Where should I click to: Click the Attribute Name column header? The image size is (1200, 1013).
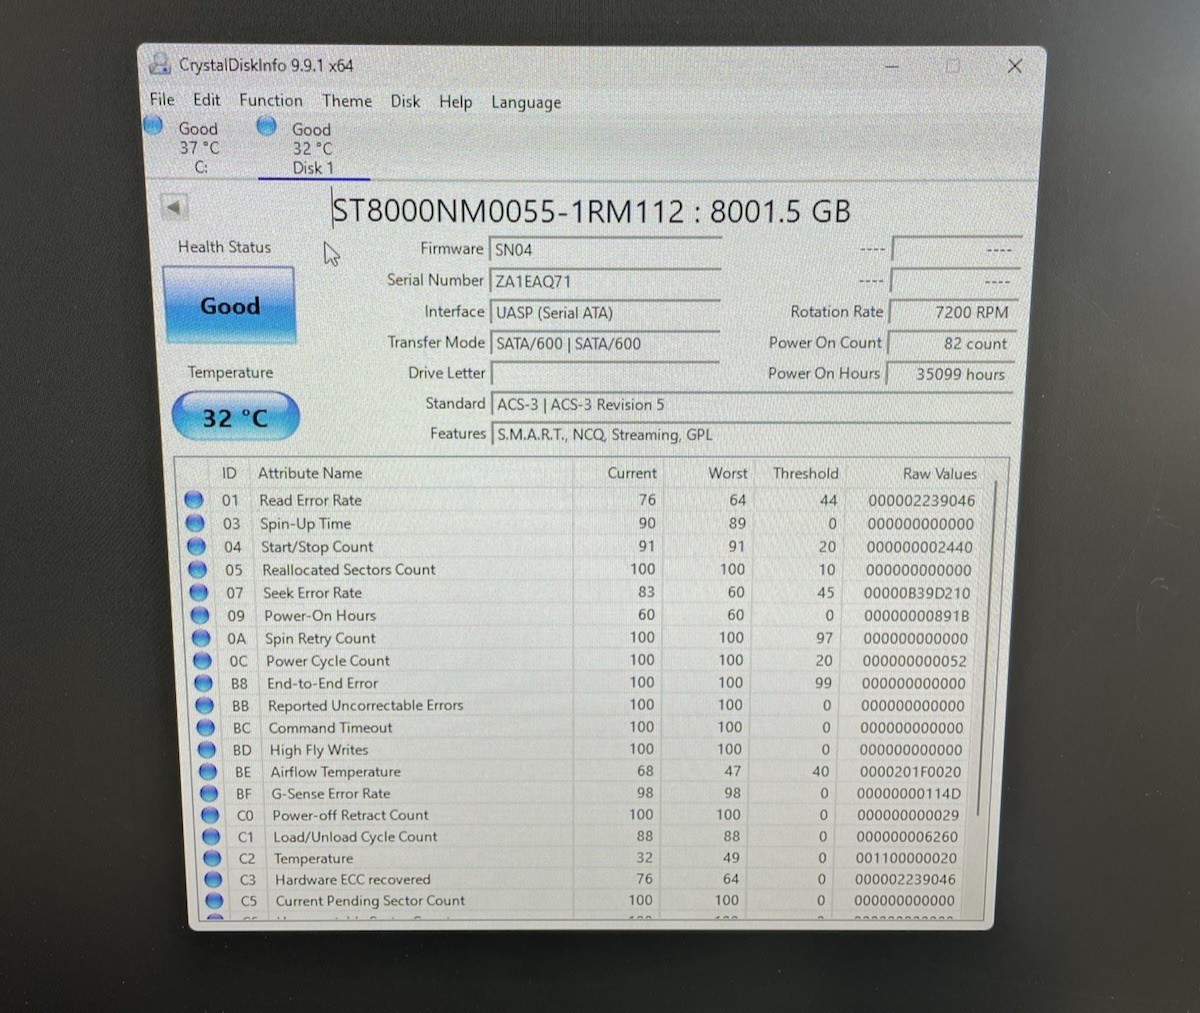pyautogui.click(x=310, y=473)
